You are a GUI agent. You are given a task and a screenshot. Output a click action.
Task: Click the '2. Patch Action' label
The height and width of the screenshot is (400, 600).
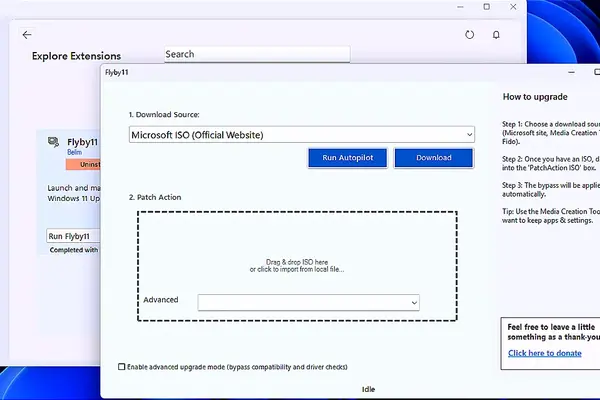point(155,197)
